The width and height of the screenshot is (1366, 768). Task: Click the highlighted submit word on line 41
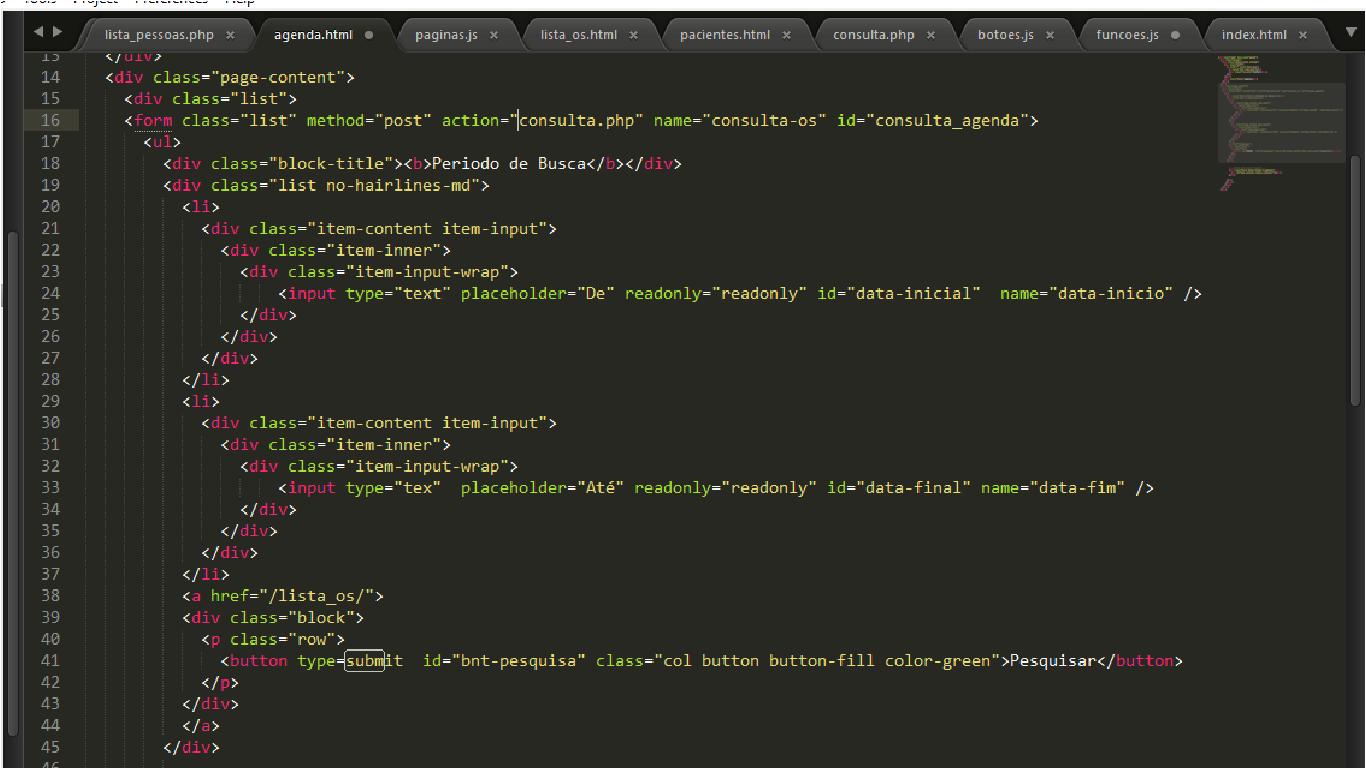(x=365, y=661)
